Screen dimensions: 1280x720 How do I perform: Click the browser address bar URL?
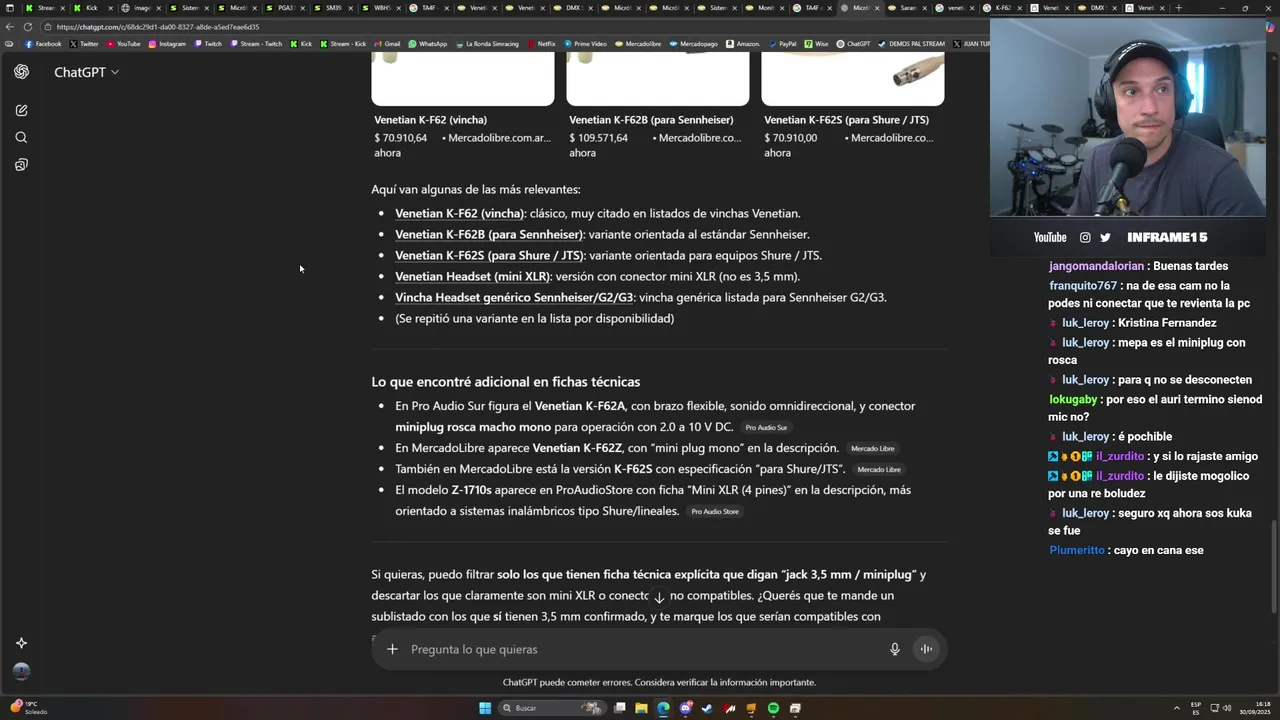pyautogui.click(x=158, y=27)
